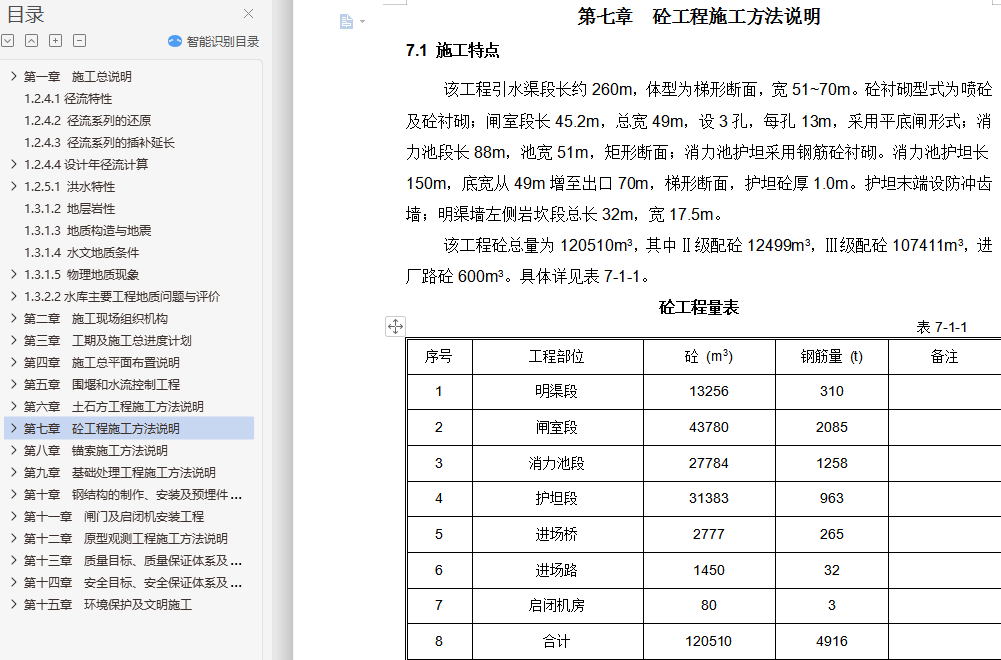
Task: Click the 消力池段 table cell
Action: (x=556, y=463)
